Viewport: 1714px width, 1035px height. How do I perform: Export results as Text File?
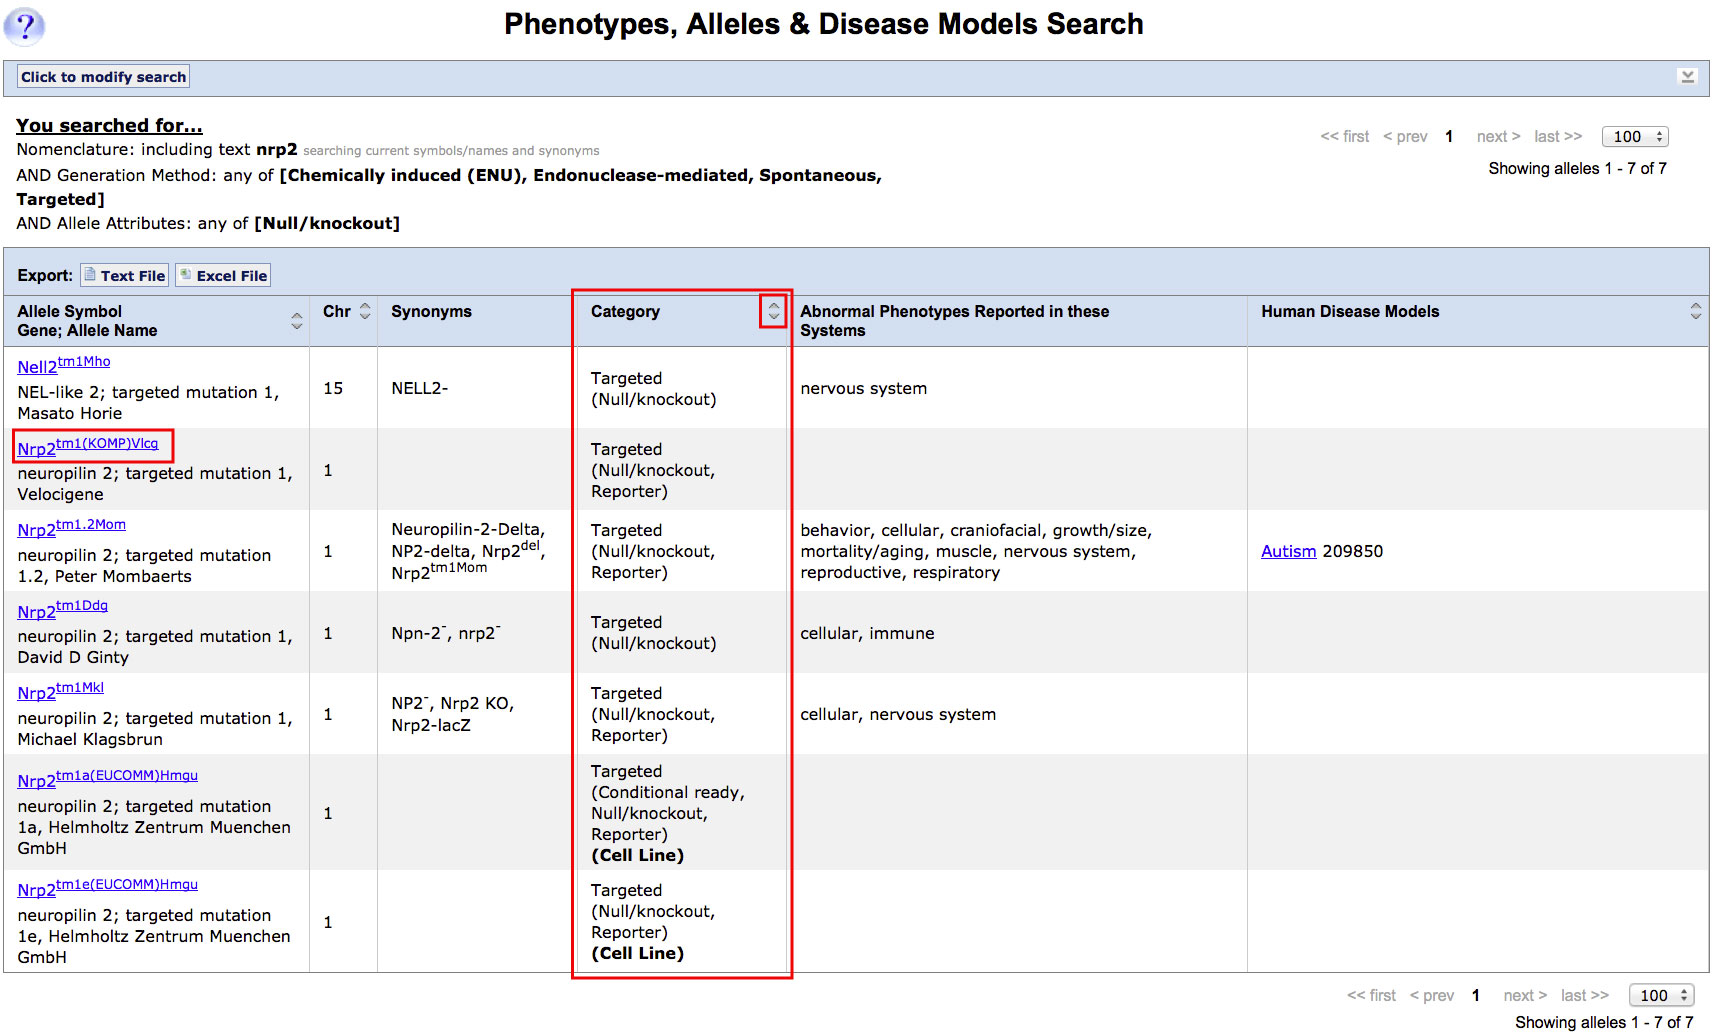point(124,276)
